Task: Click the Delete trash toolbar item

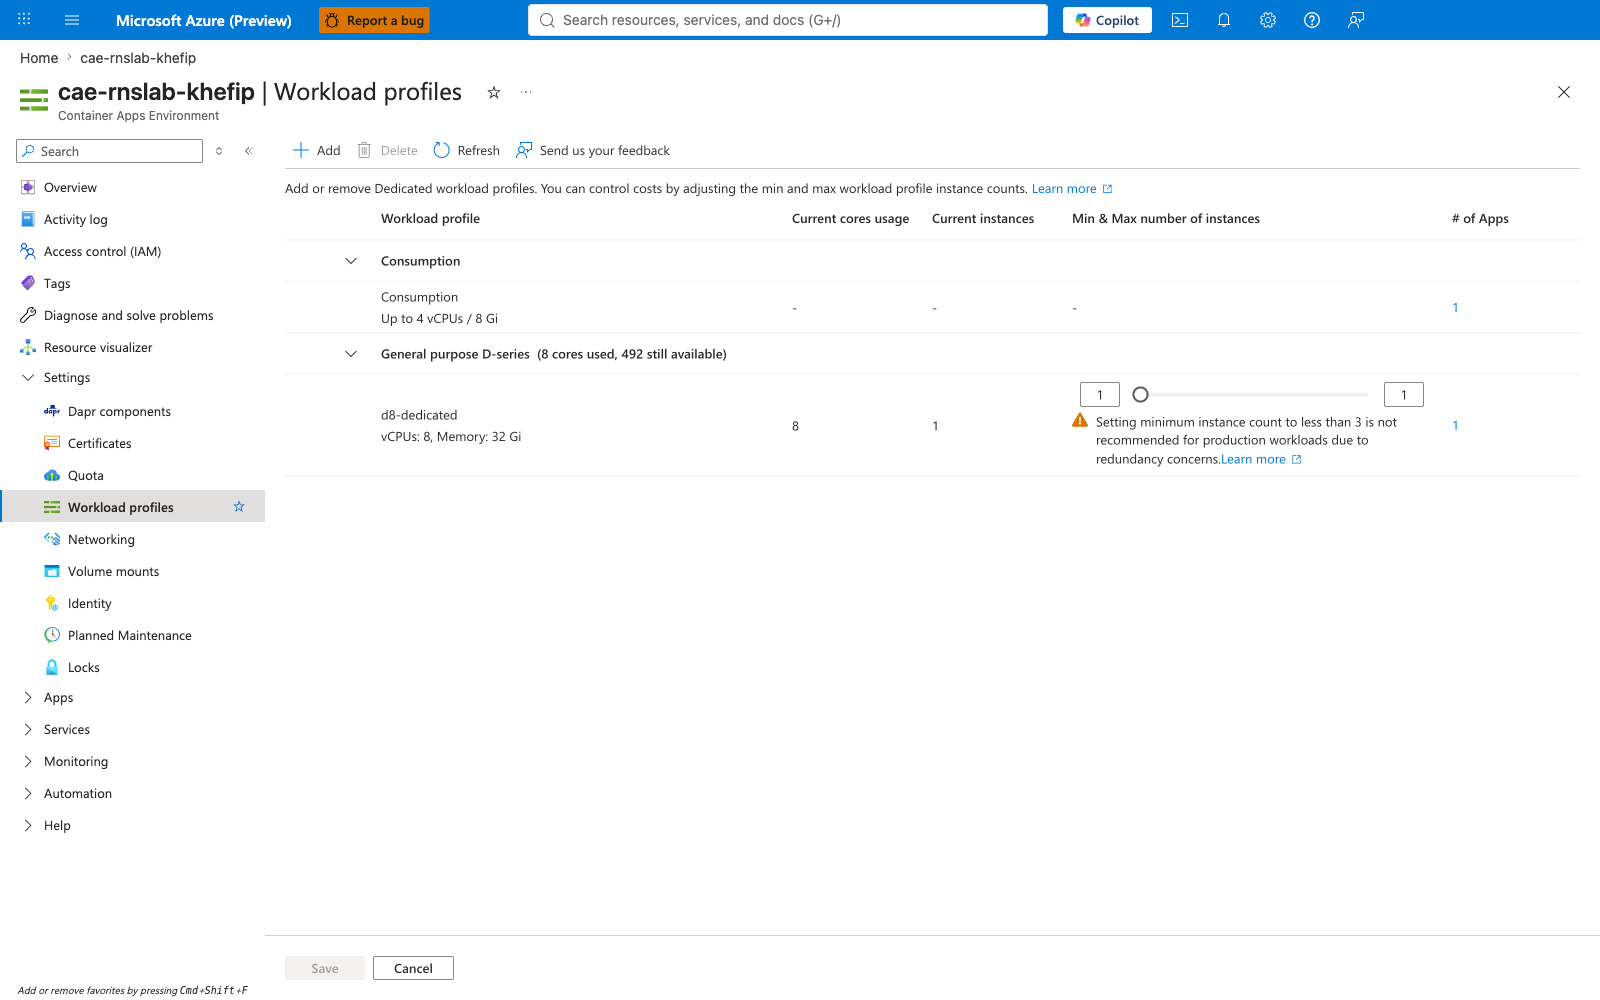Action: click(388, 151)
